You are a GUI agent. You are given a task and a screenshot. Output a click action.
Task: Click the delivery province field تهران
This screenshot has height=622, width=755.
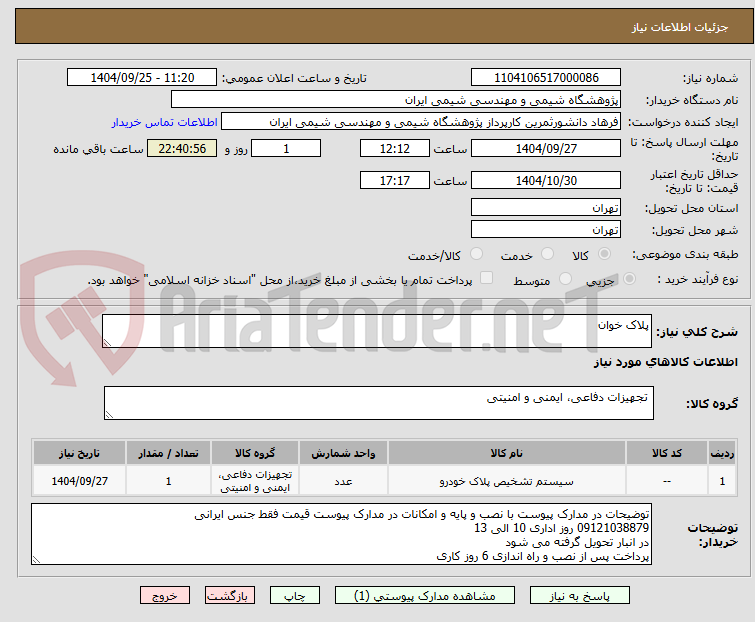(x=546, y=207)
